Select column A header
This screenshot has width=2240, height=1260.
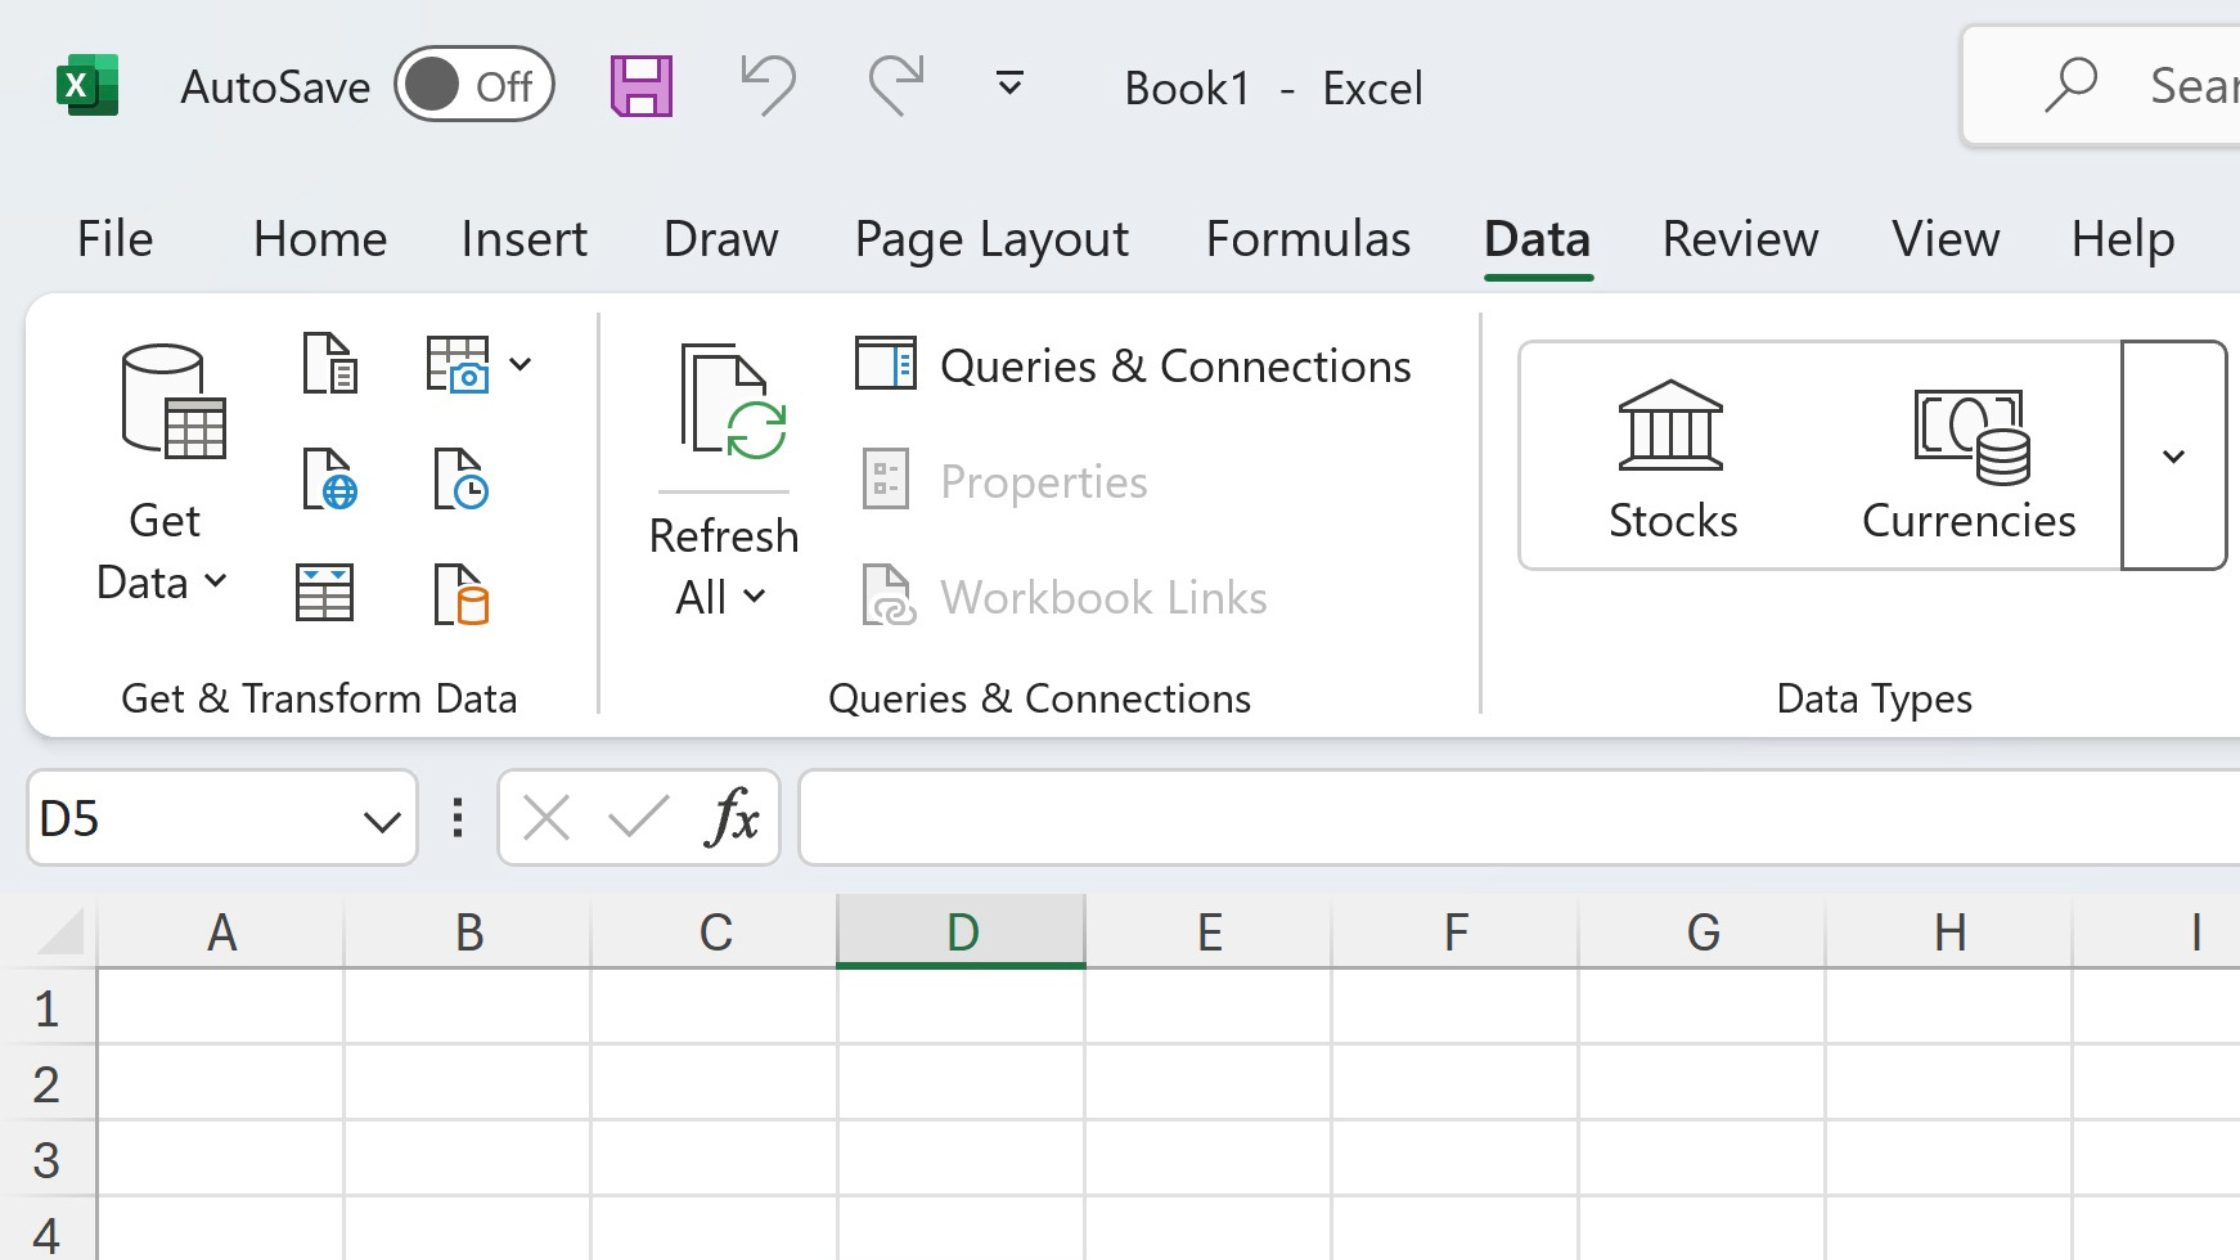(221, 932)
